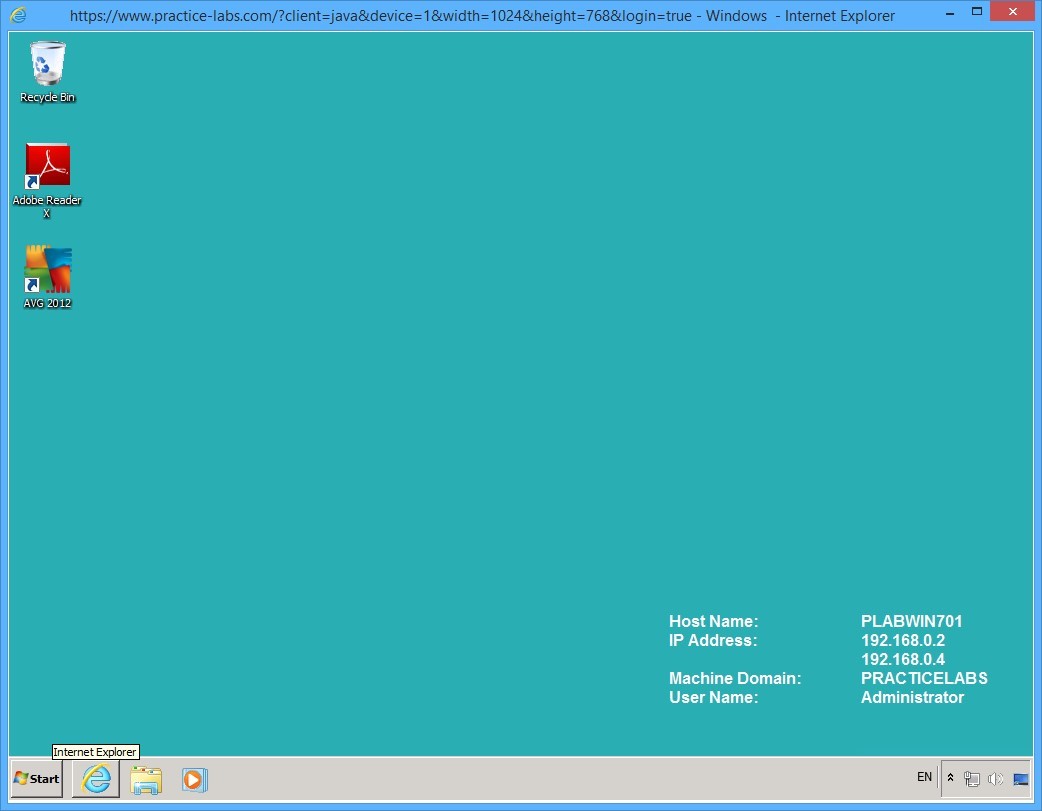Close the Internet Explorer window
The height and width of the screenshot is (811, 1042).
pyautogui.click(x=1012, y=11)
